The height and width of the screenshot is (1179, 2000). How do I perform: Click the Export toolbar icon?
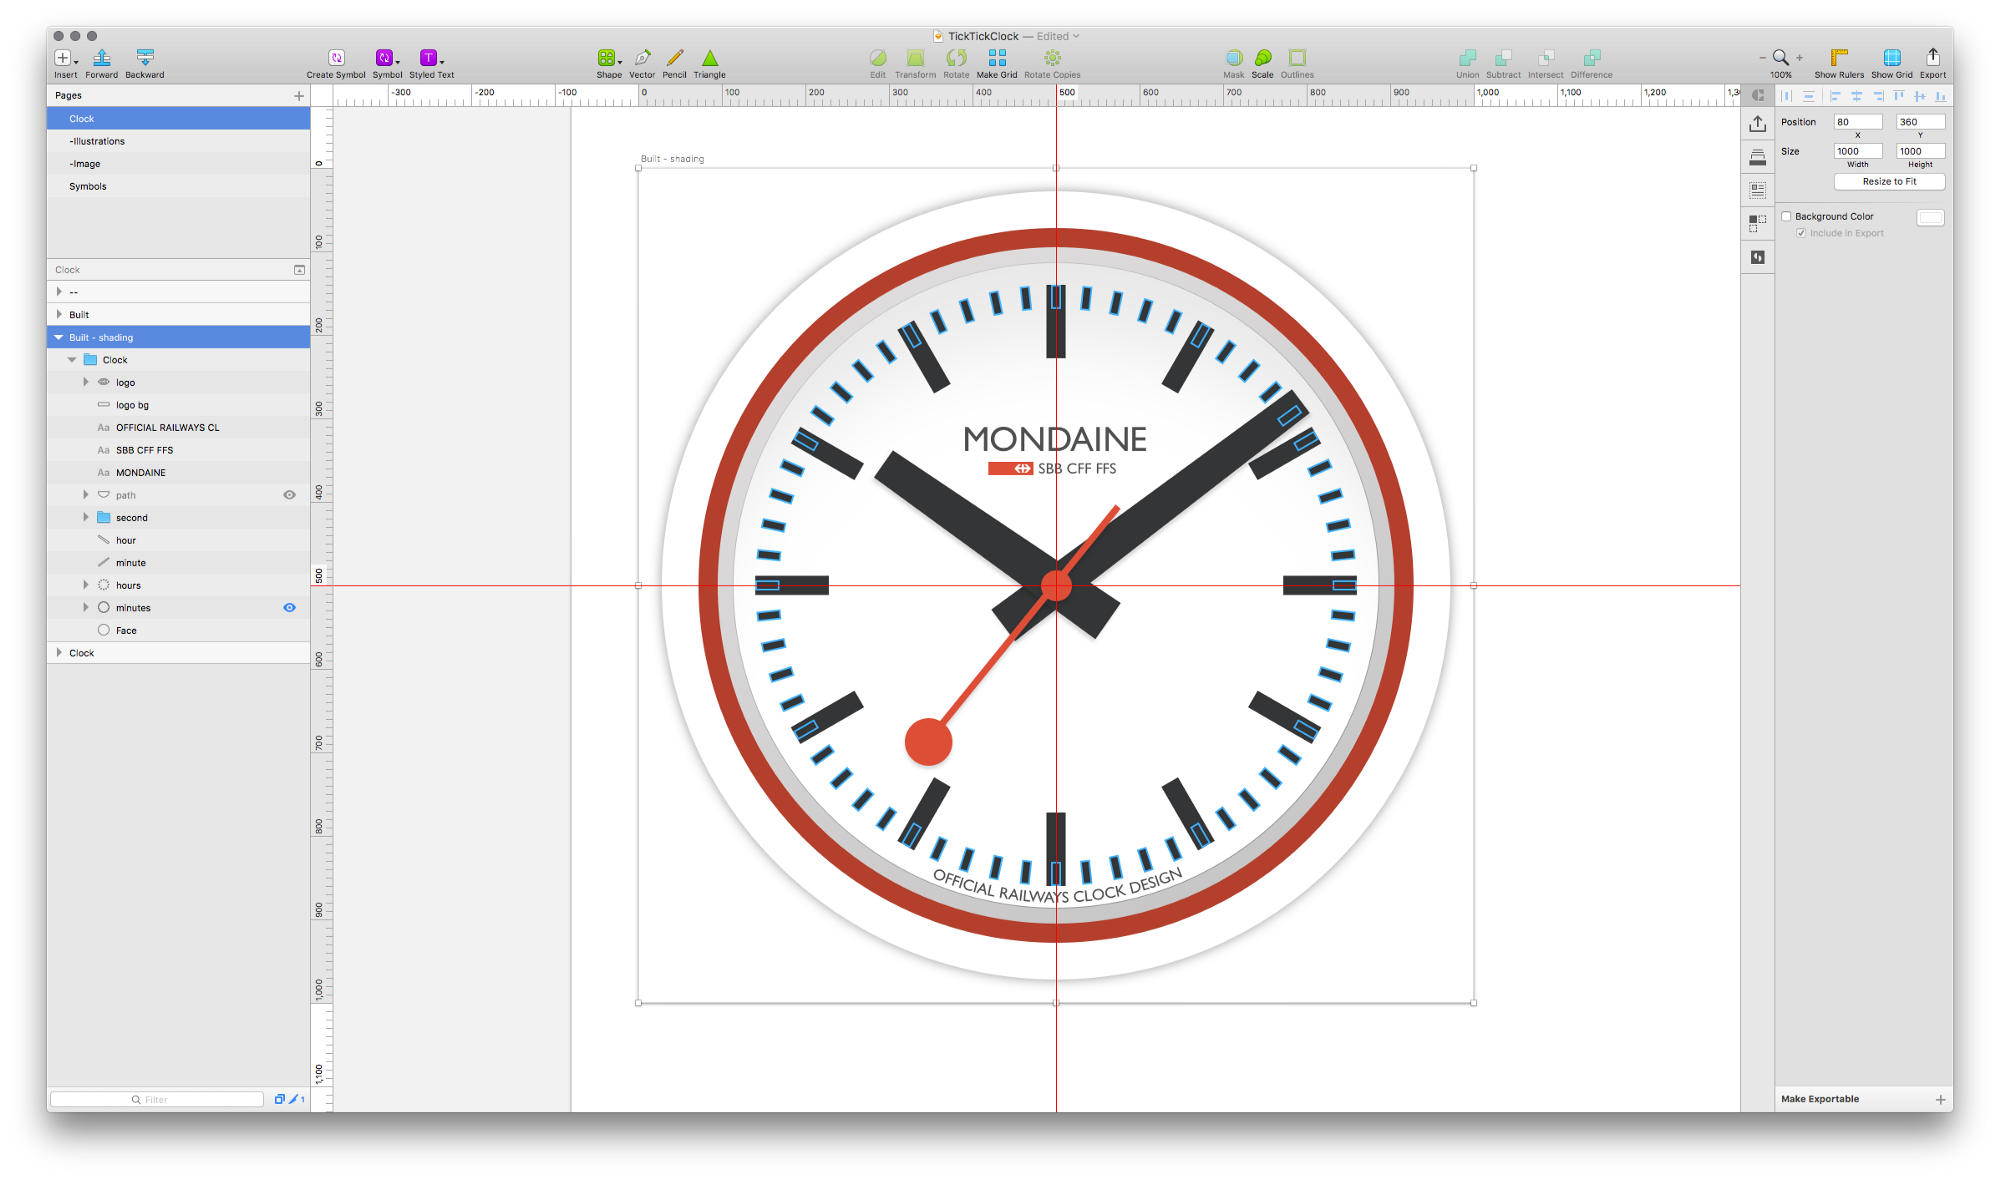(1932, 58)
